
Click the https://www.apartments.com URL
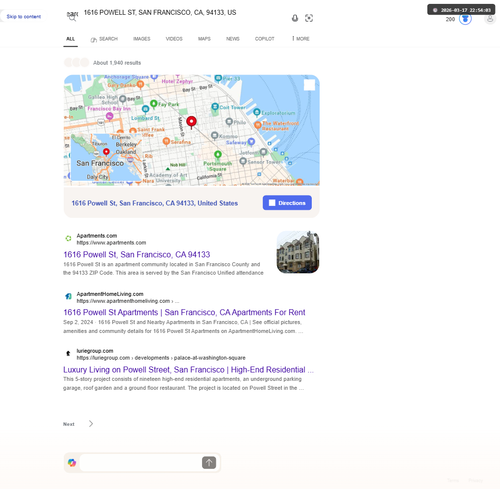coord(111,243)
